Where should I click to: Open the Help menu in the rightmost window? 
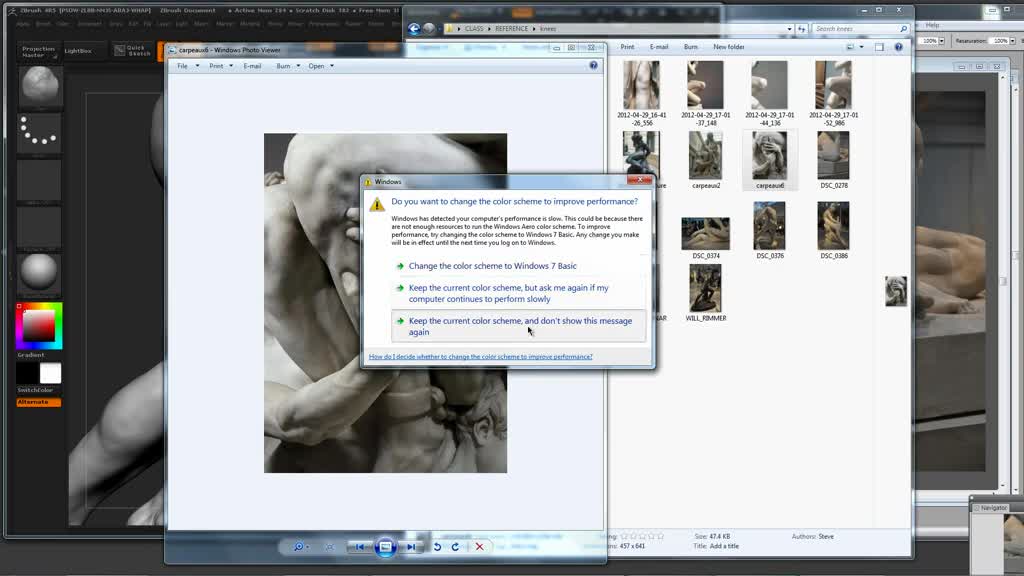click(x=932, y=25)
